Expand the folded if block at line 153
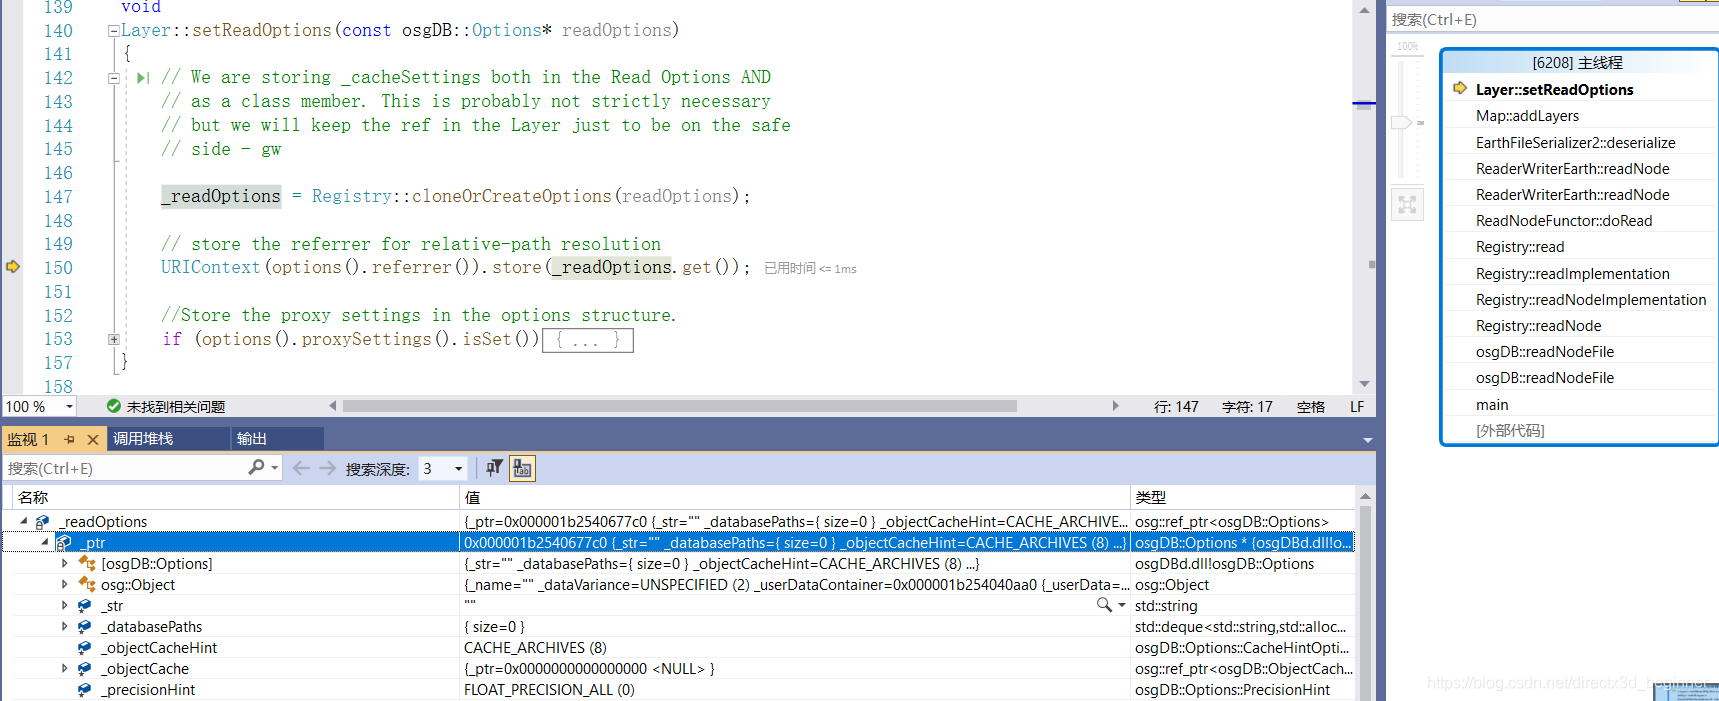The width and height of the screenshot is (1719, 701). click(x=113, y=340)
